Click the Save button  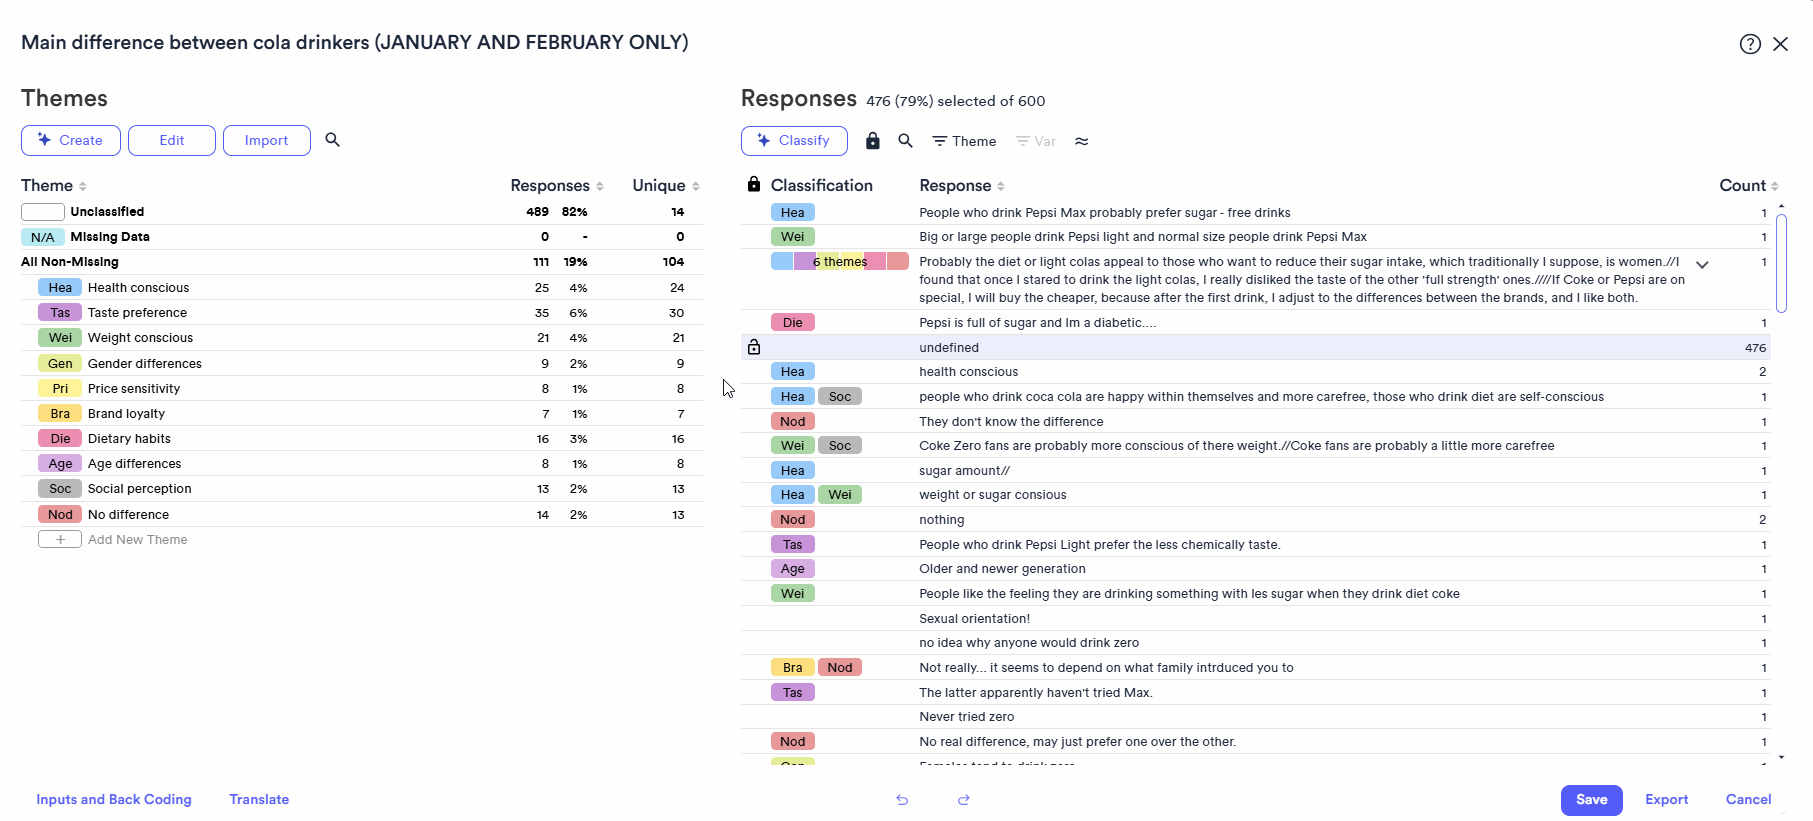coord(1590,800)
